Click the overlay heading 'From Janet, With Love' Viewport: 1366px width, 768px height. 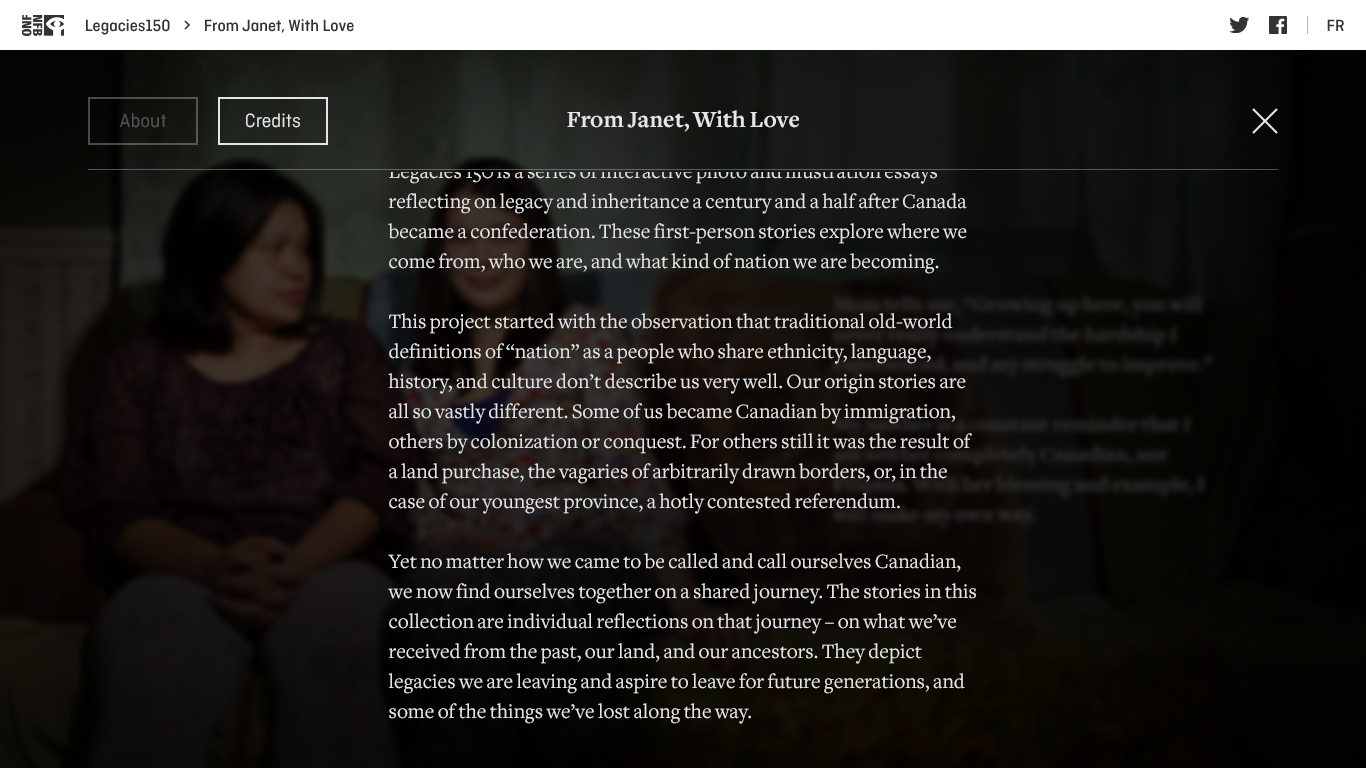click(683, 120)
